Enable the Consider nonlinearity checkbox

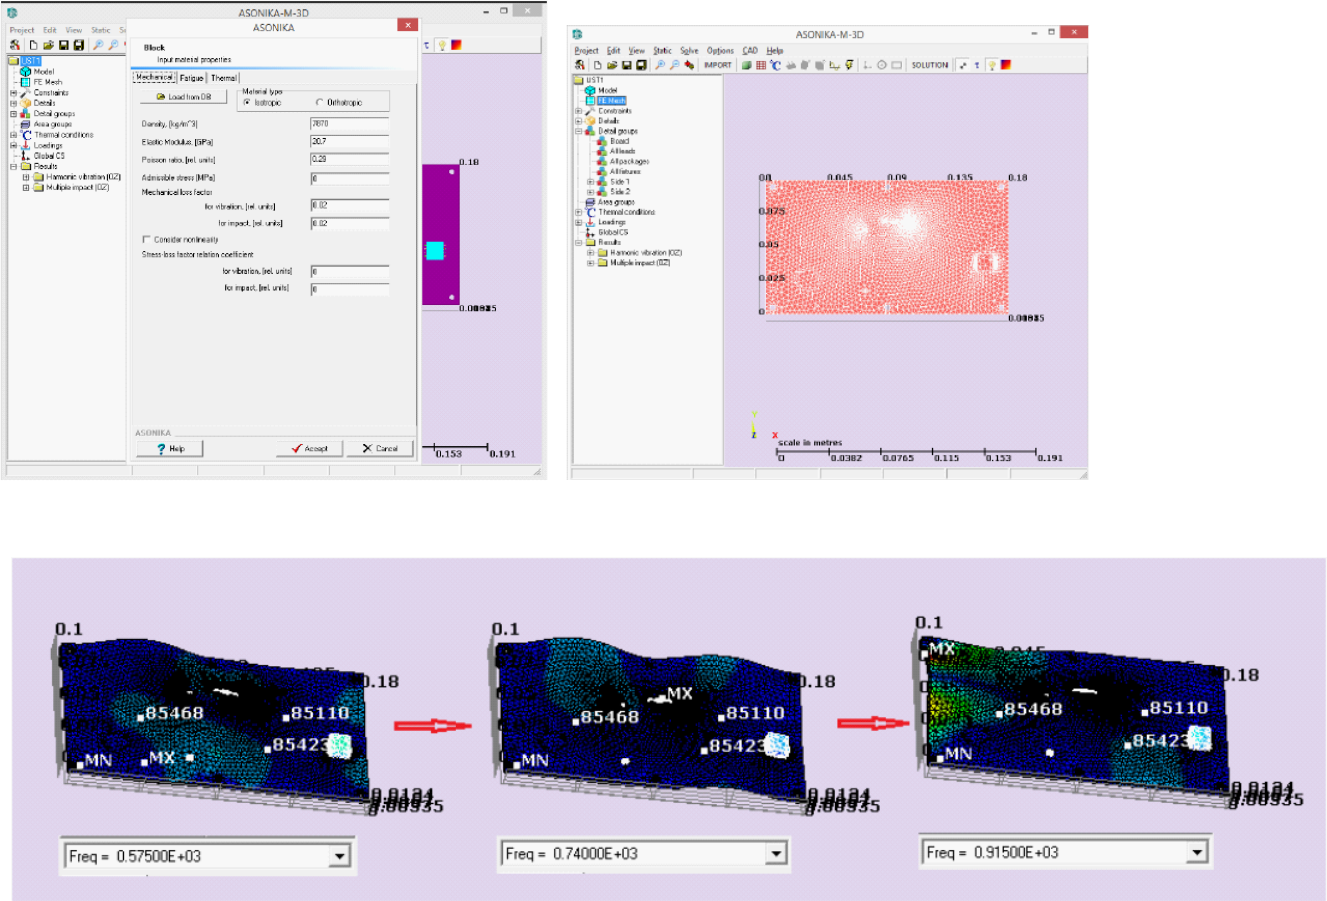click(x=147, y=240)
